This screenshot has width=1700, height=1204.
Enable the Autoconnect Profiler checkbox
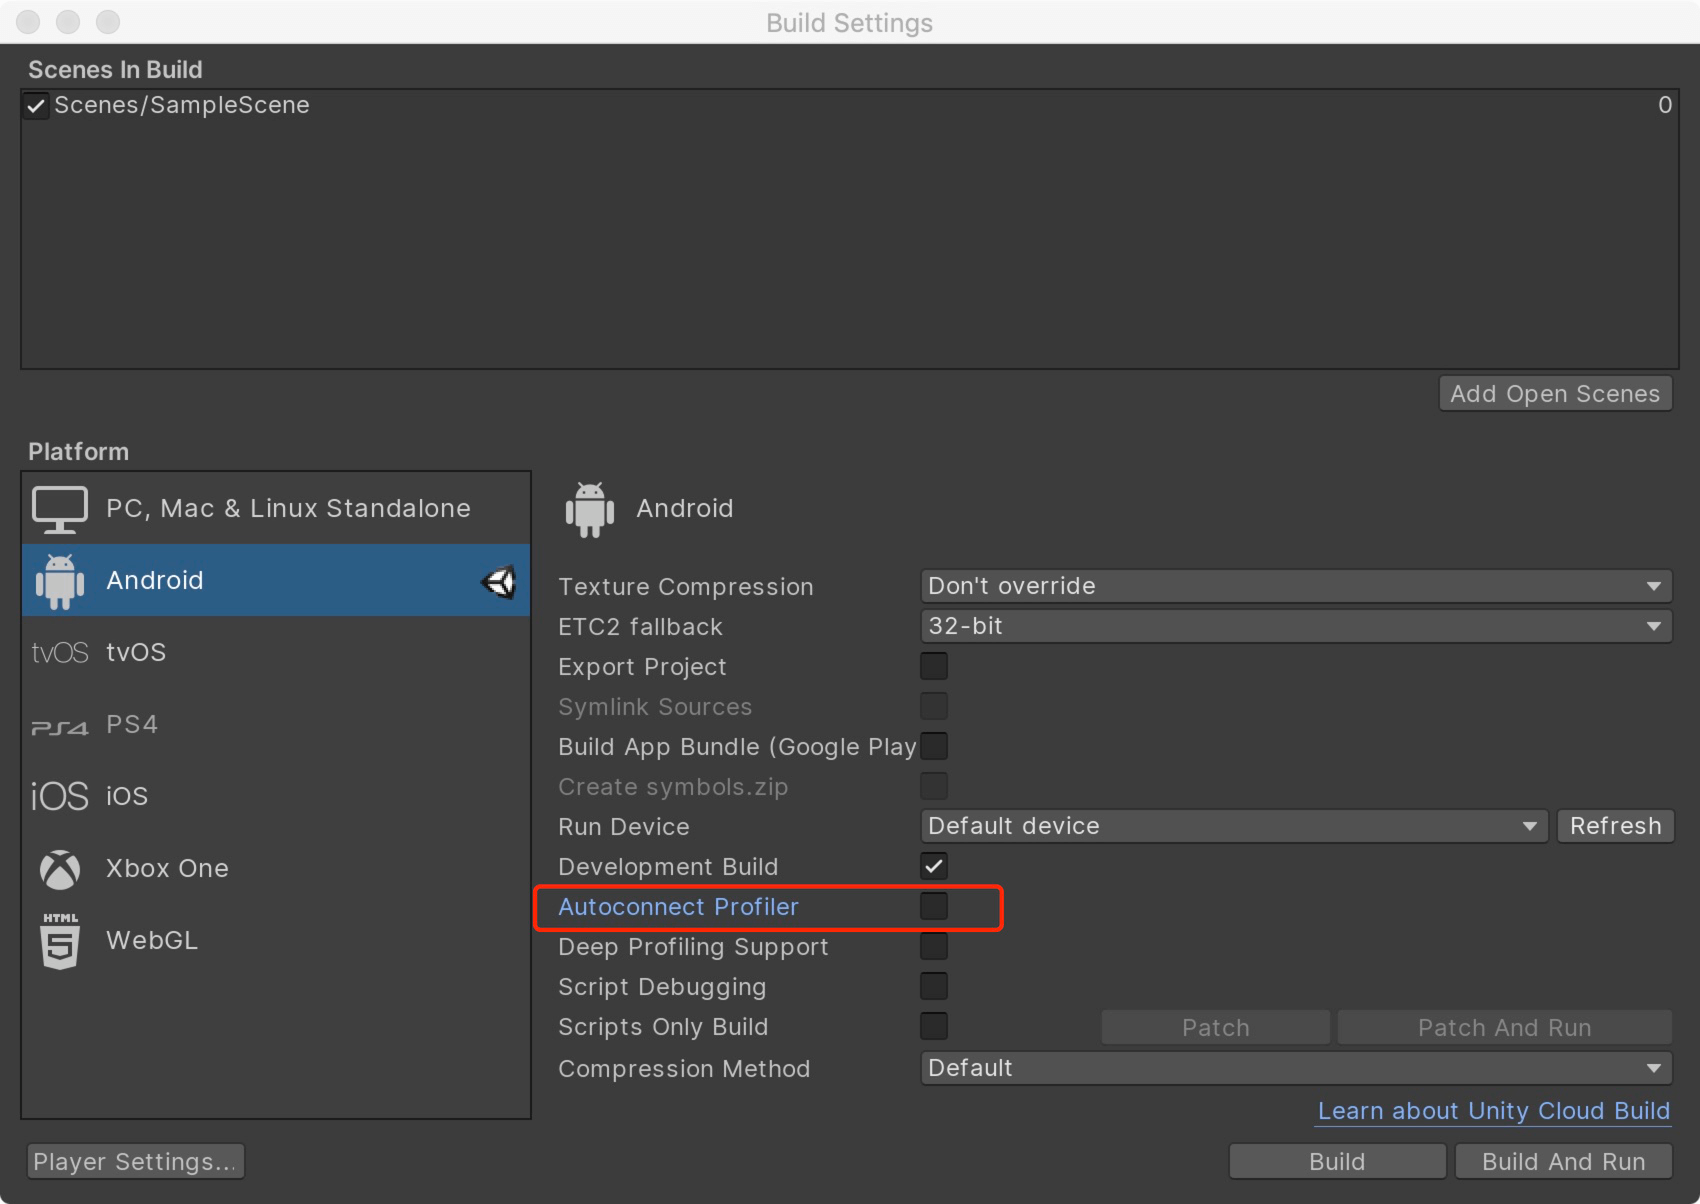(934, 906)
